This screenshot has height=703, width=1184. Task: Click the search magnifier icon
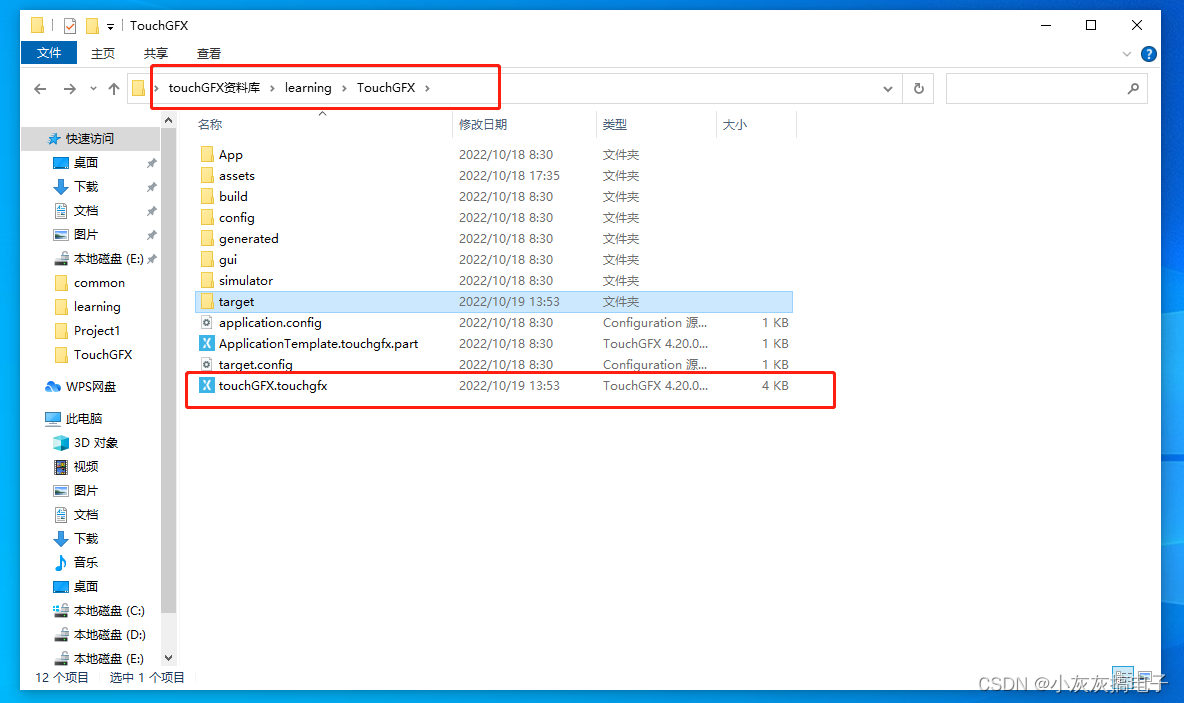[1133, 88]
